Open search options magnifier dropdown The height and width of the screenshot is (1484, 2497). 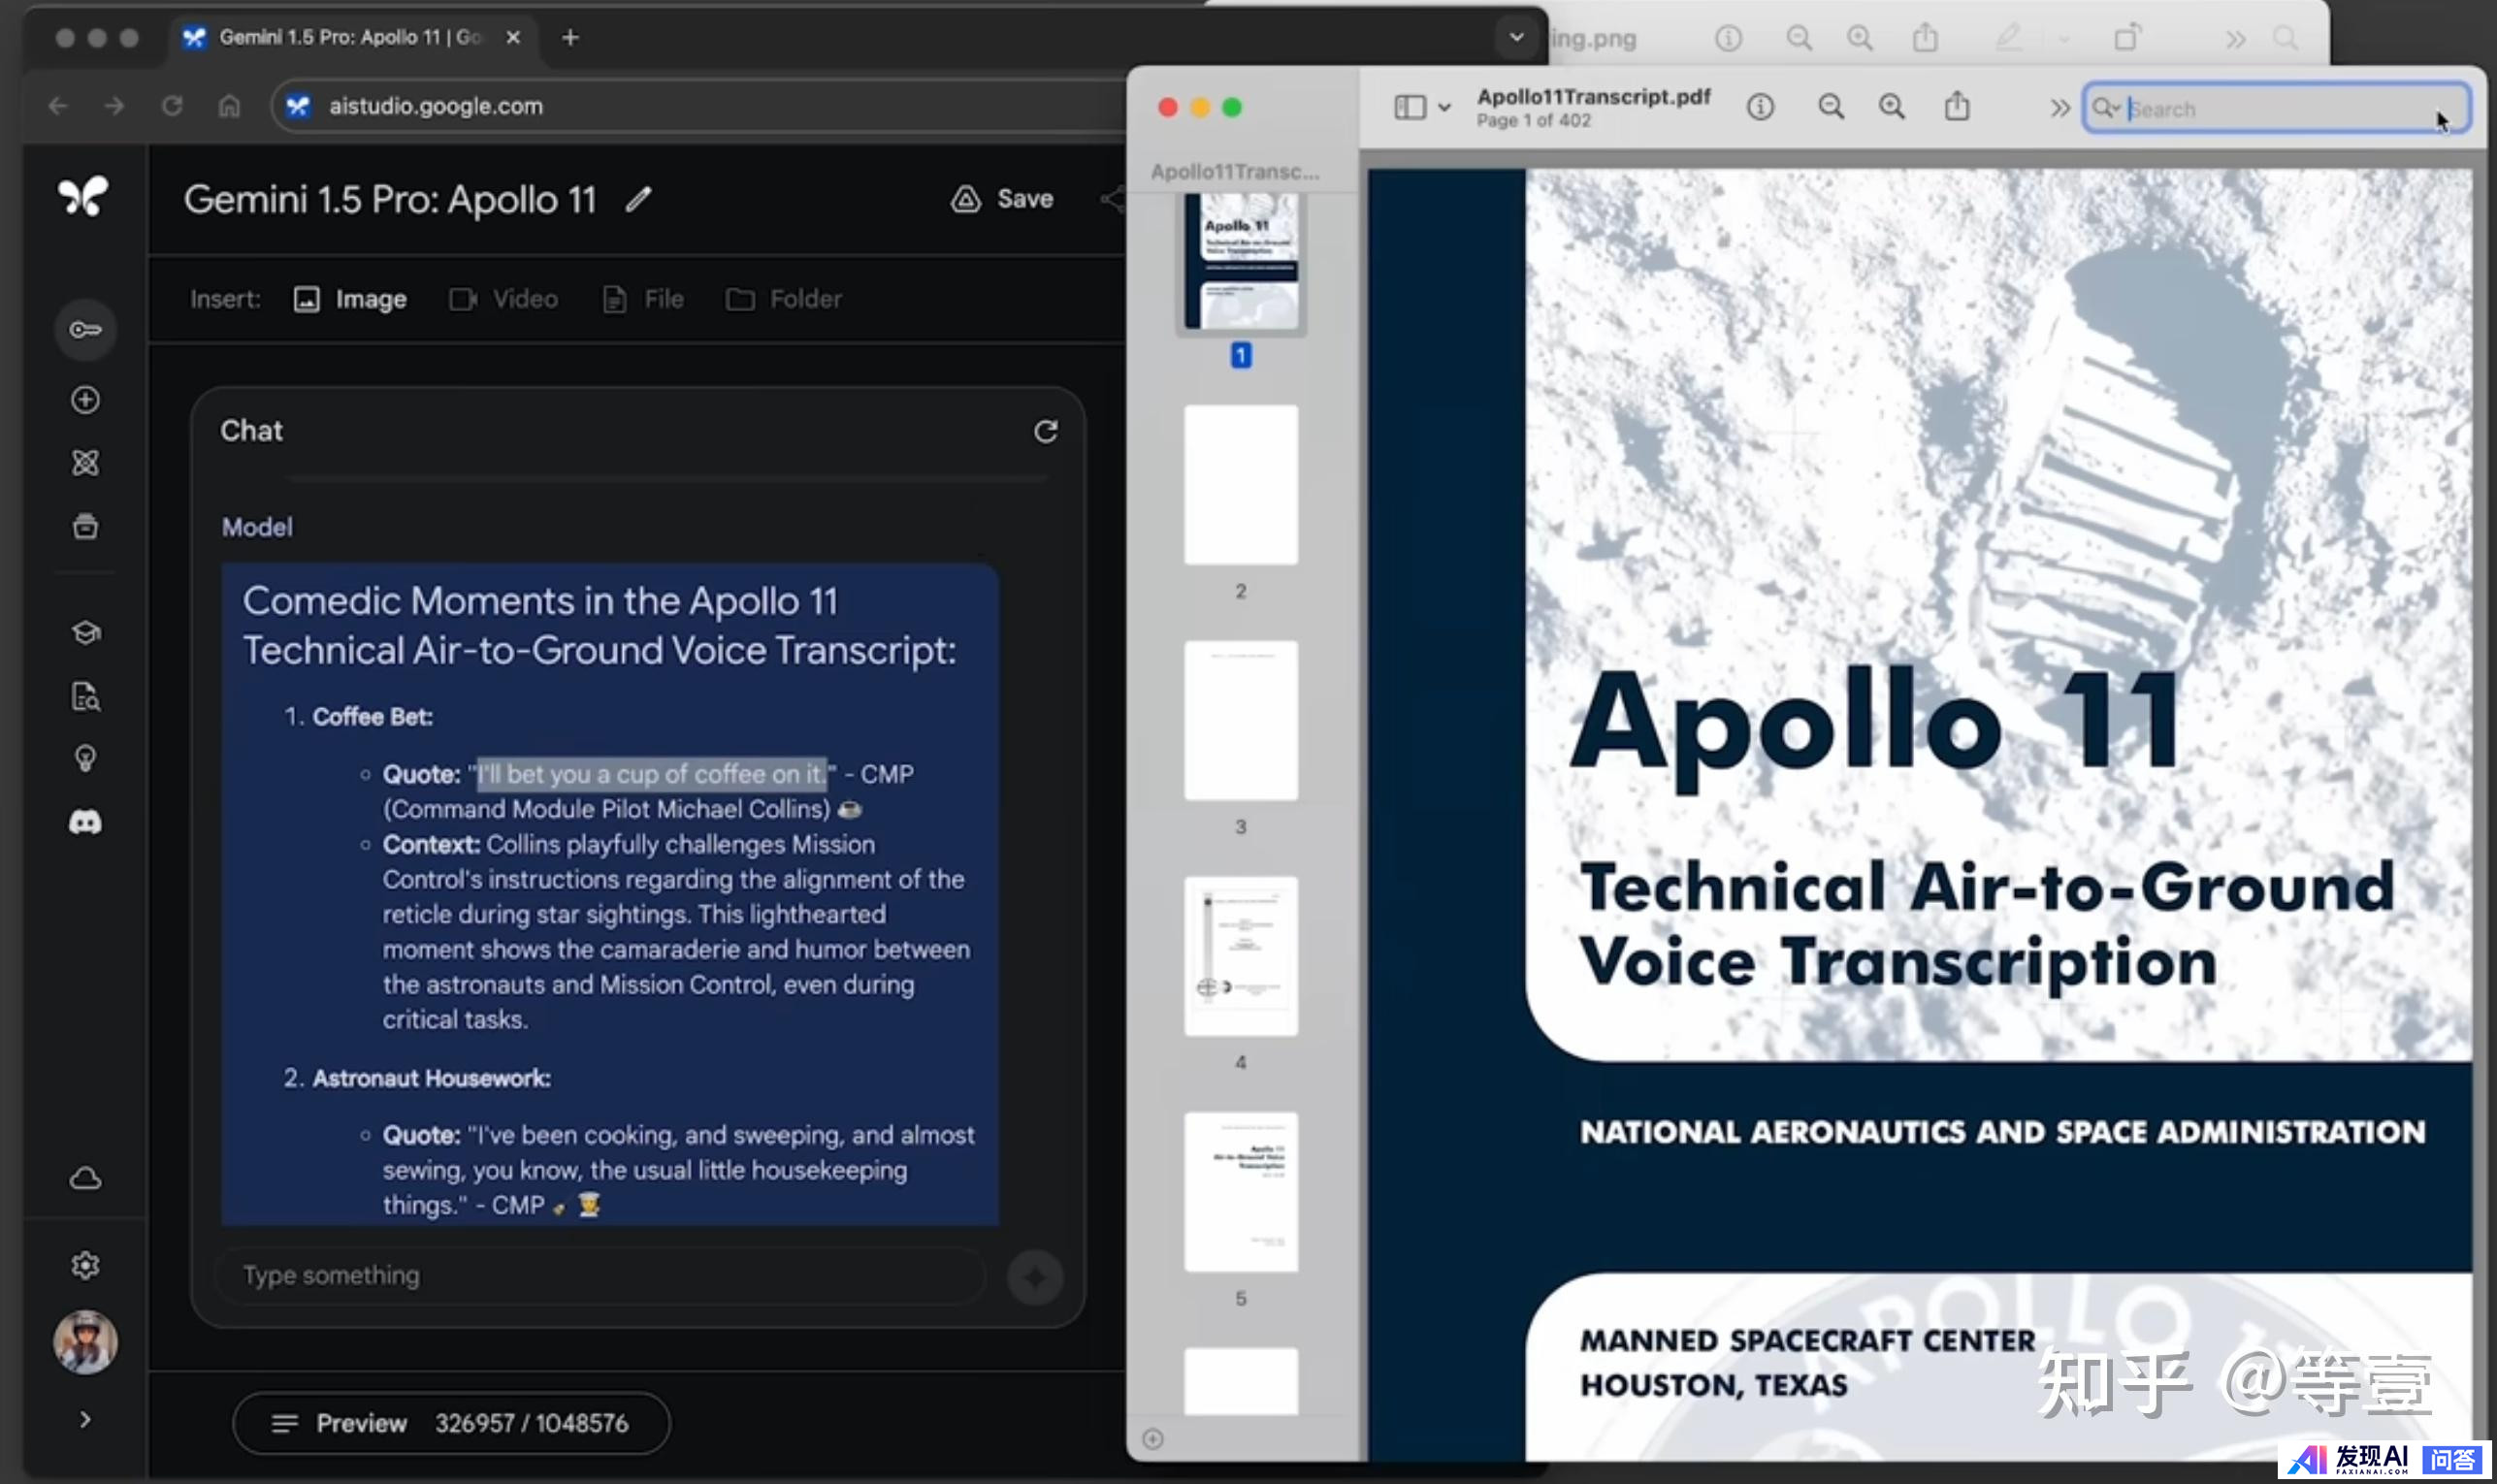pos(2106,108)
